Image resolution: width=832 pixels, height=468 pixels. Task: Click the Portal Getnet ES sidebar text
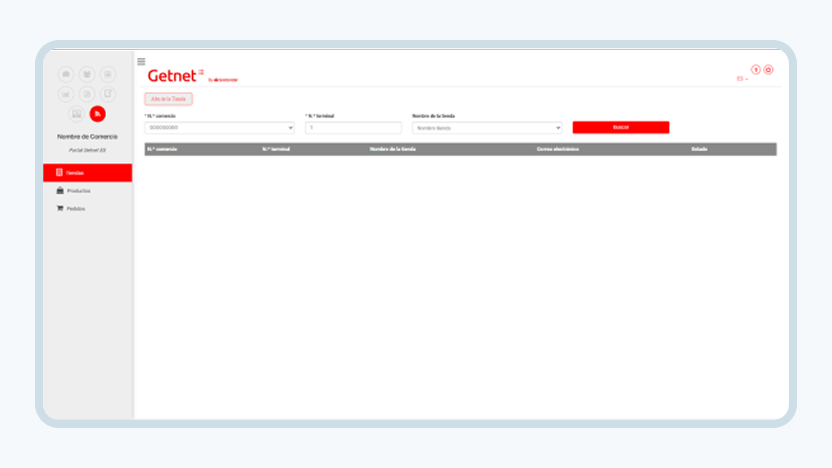tap(87, 150)
